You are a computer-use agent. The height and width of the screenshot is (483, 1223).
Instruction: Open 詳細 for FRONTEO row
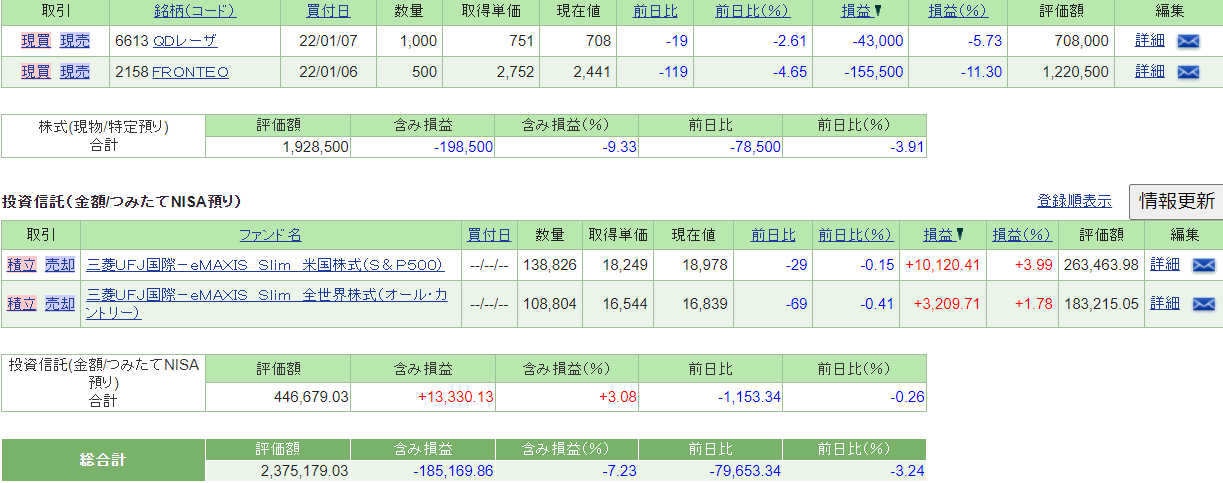[1150, 72]
